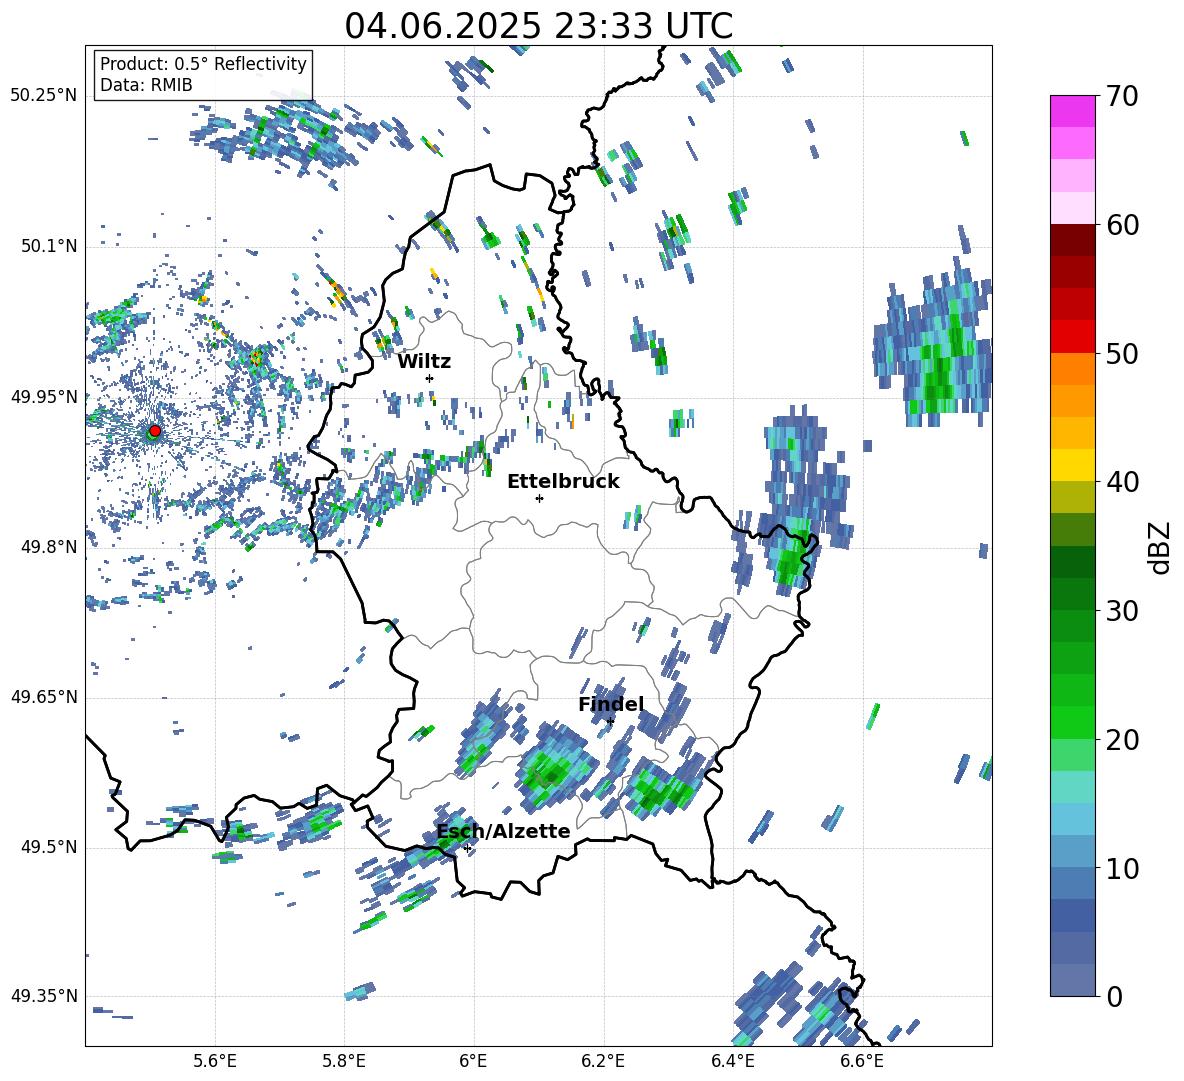The image size is (1184, 1081).
Task: Click the 20 tick on colorbar
Action: click(1121, 739)
